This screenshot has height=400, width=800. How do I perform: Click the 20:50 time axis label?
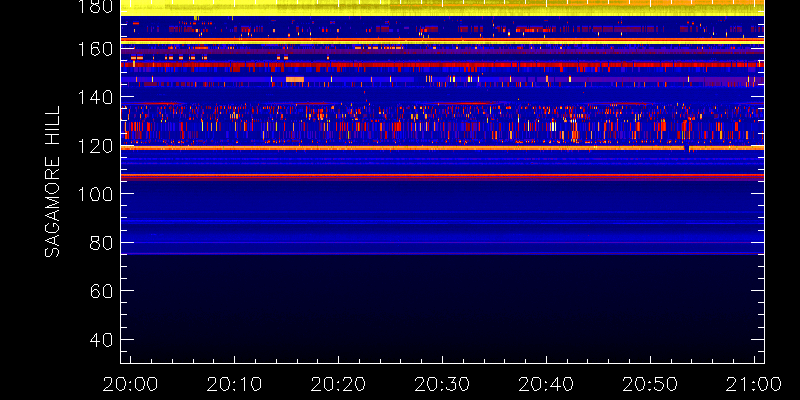pos(650,384)
